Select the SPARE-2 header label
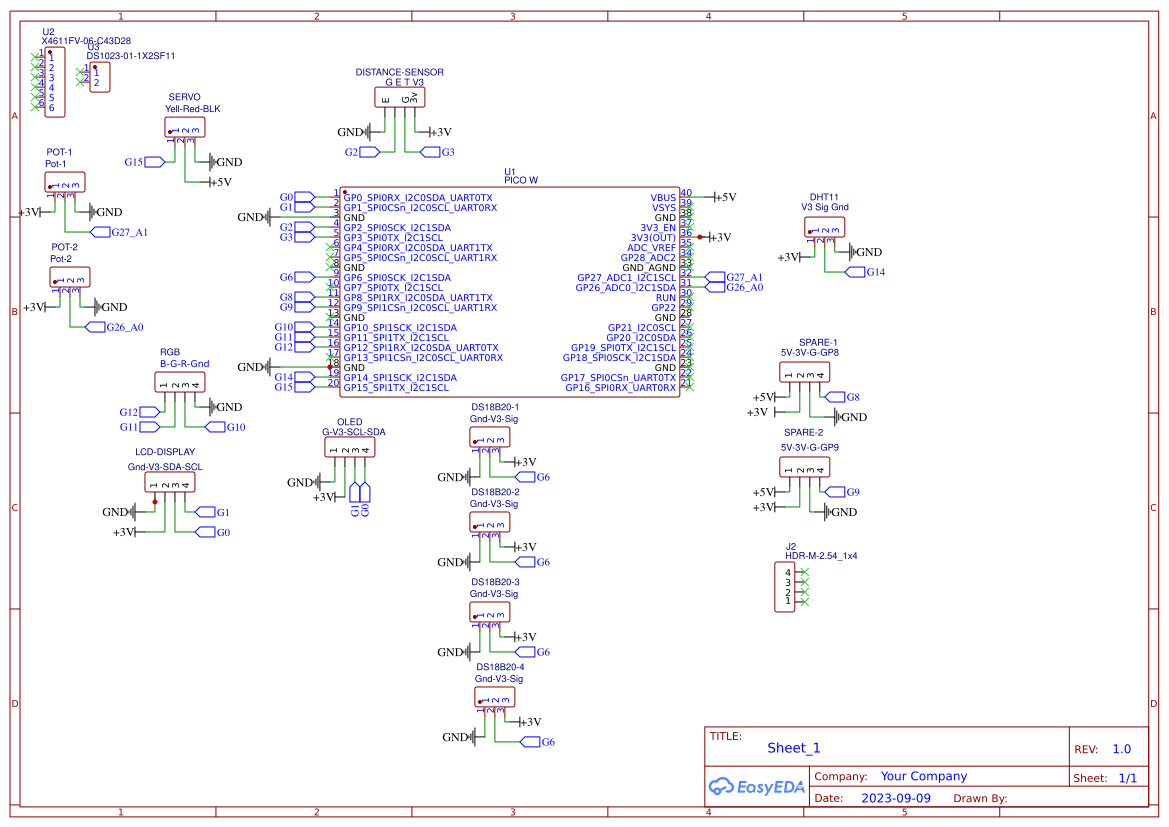1169x827 pixels. tap(804, 433)
